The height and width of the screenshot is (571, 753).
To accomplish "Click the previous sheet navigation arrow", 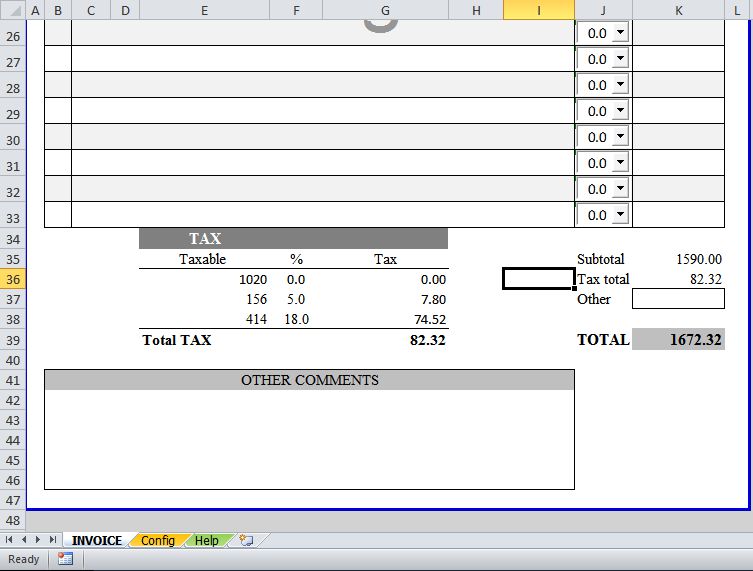I will pyautogui.click(x=24, y=540).
